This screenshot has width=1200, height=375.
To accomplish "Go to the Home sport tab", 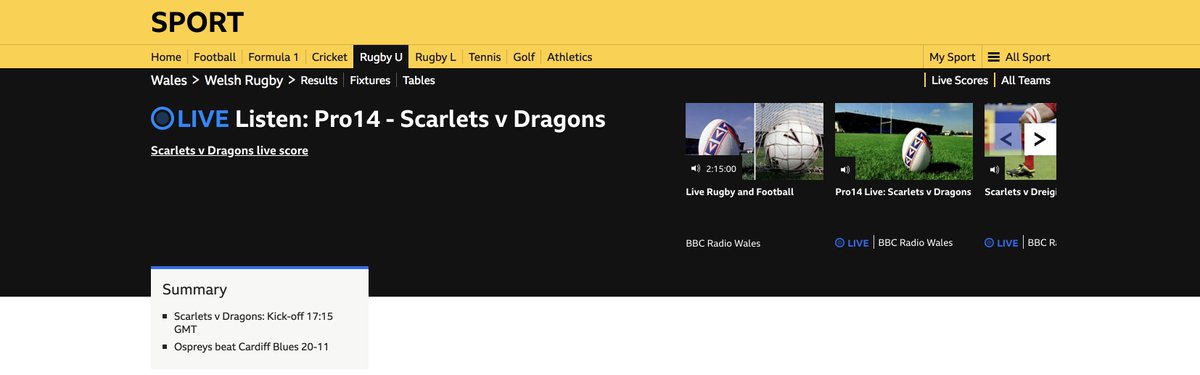I will 166,57.
